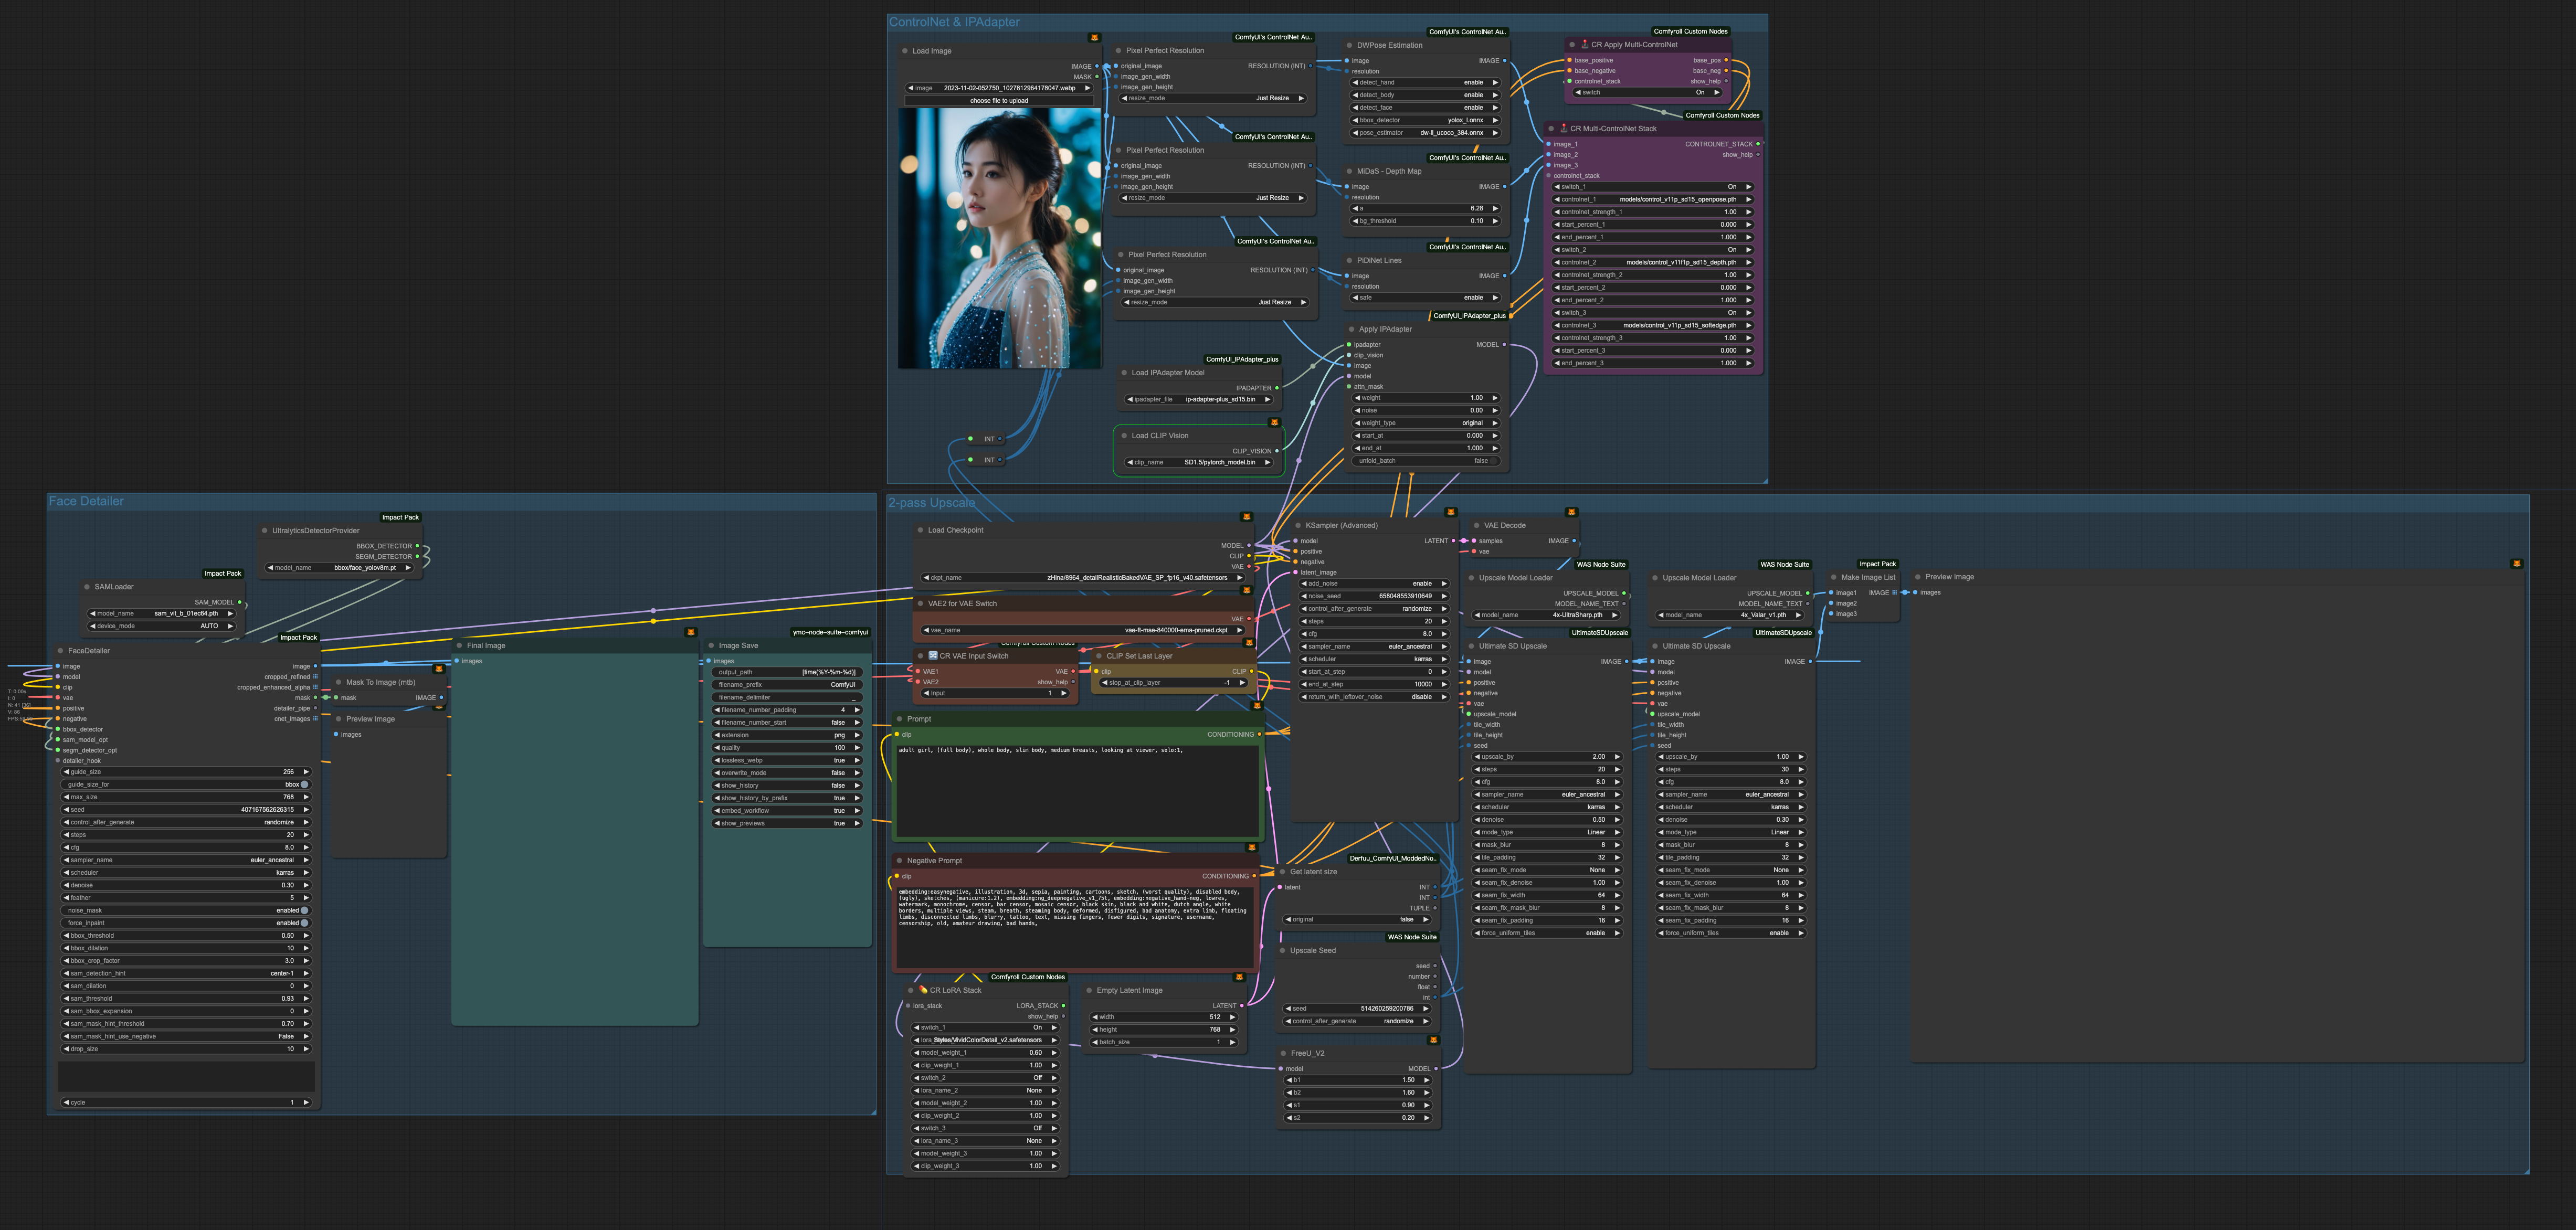The image size is (2576, 1230).
Task: Click the CR VAE Input Switch icon
Action: tap(932, 655)
